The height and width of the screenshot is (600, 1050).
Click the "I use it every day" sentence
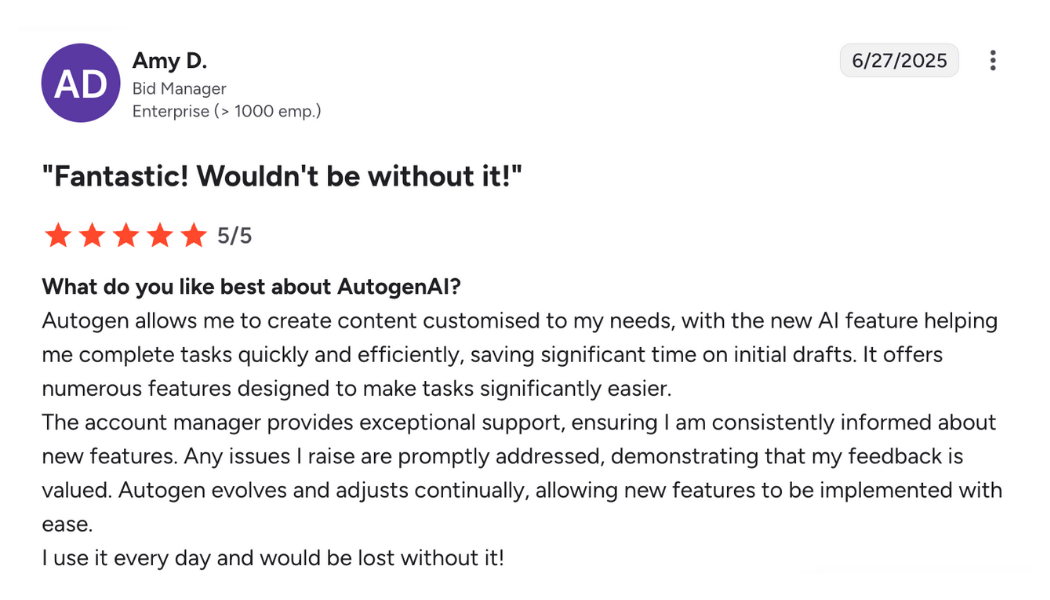pyautogui.click(x=272, y=558)
